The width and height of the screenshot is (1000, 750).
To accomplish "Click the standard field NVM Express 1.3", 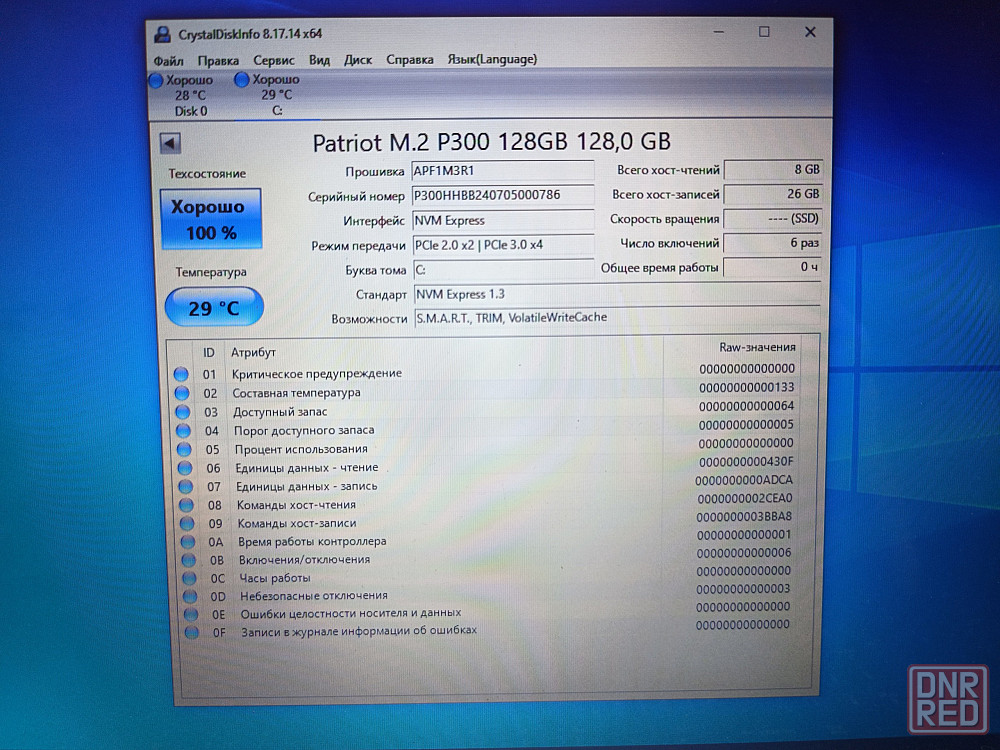I will pyautogui.click(x=617, y=294).
